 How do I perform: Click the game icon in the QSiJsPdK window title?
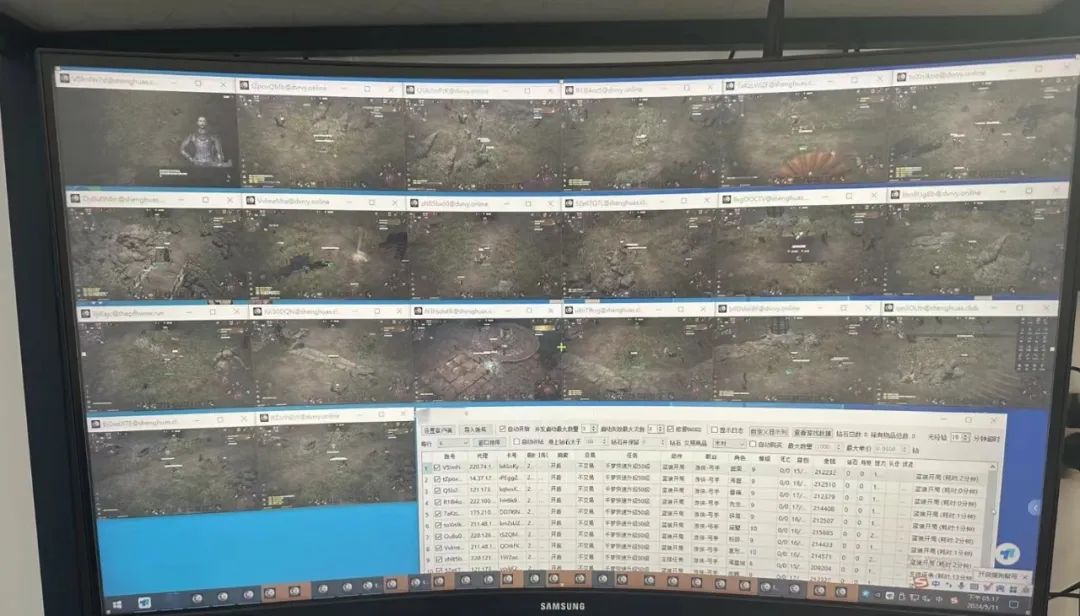coord(411,90)
